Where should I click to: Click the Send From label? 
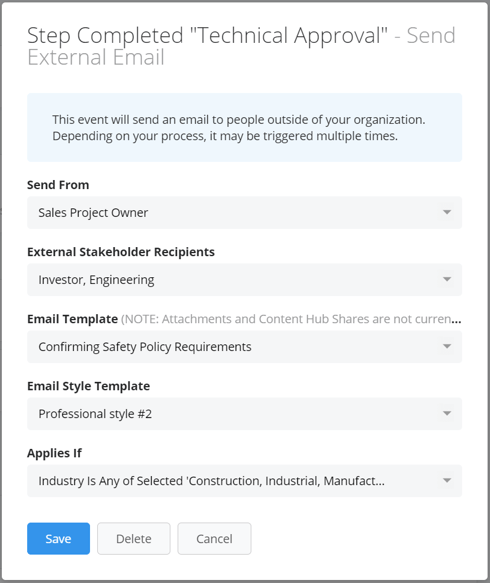coord(58,185)
